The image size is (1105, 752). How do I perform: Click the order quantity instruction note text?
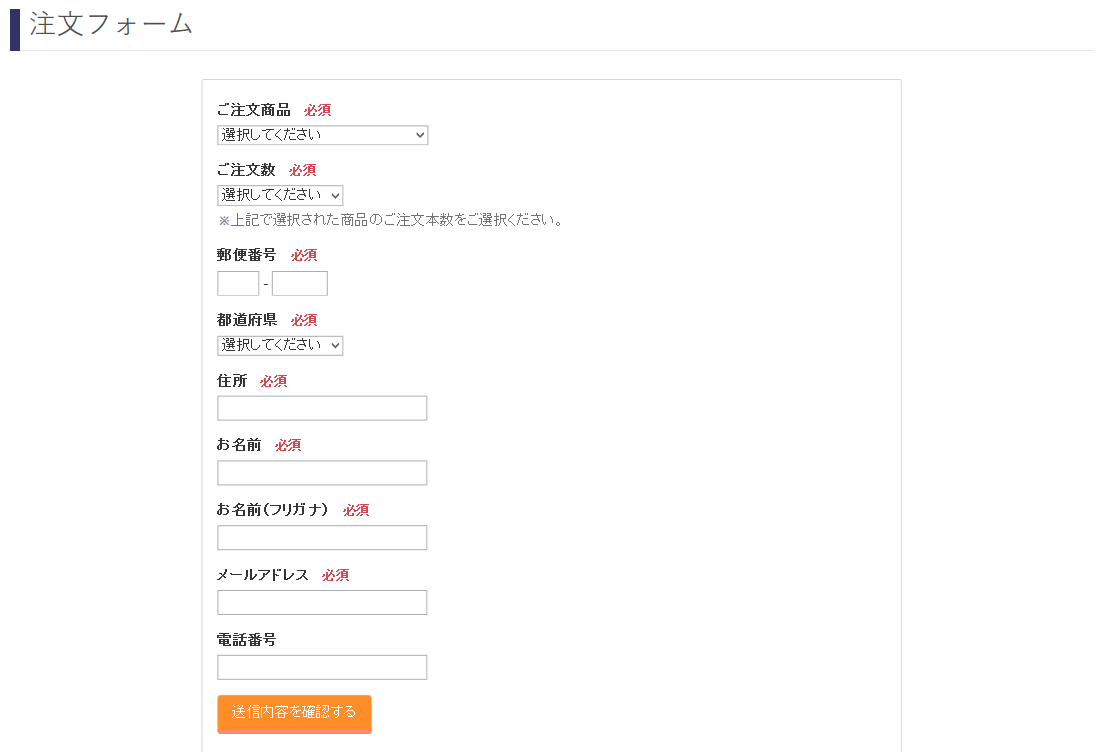tap(389, 219)
